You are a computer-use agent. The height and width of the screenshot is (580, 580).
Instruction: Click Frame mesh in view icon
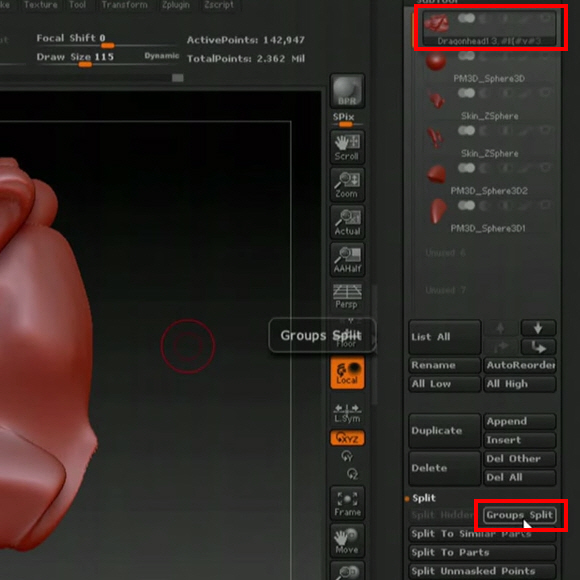click(347, 503)
